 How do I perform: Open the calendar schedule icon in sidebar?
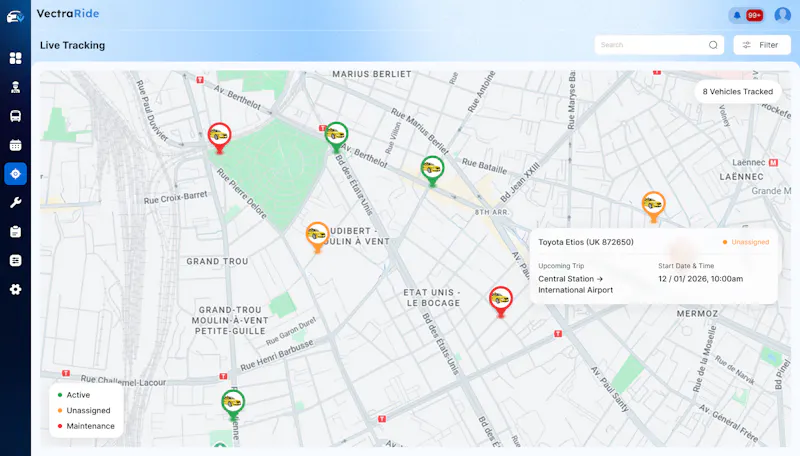click(x=15, y=145)
